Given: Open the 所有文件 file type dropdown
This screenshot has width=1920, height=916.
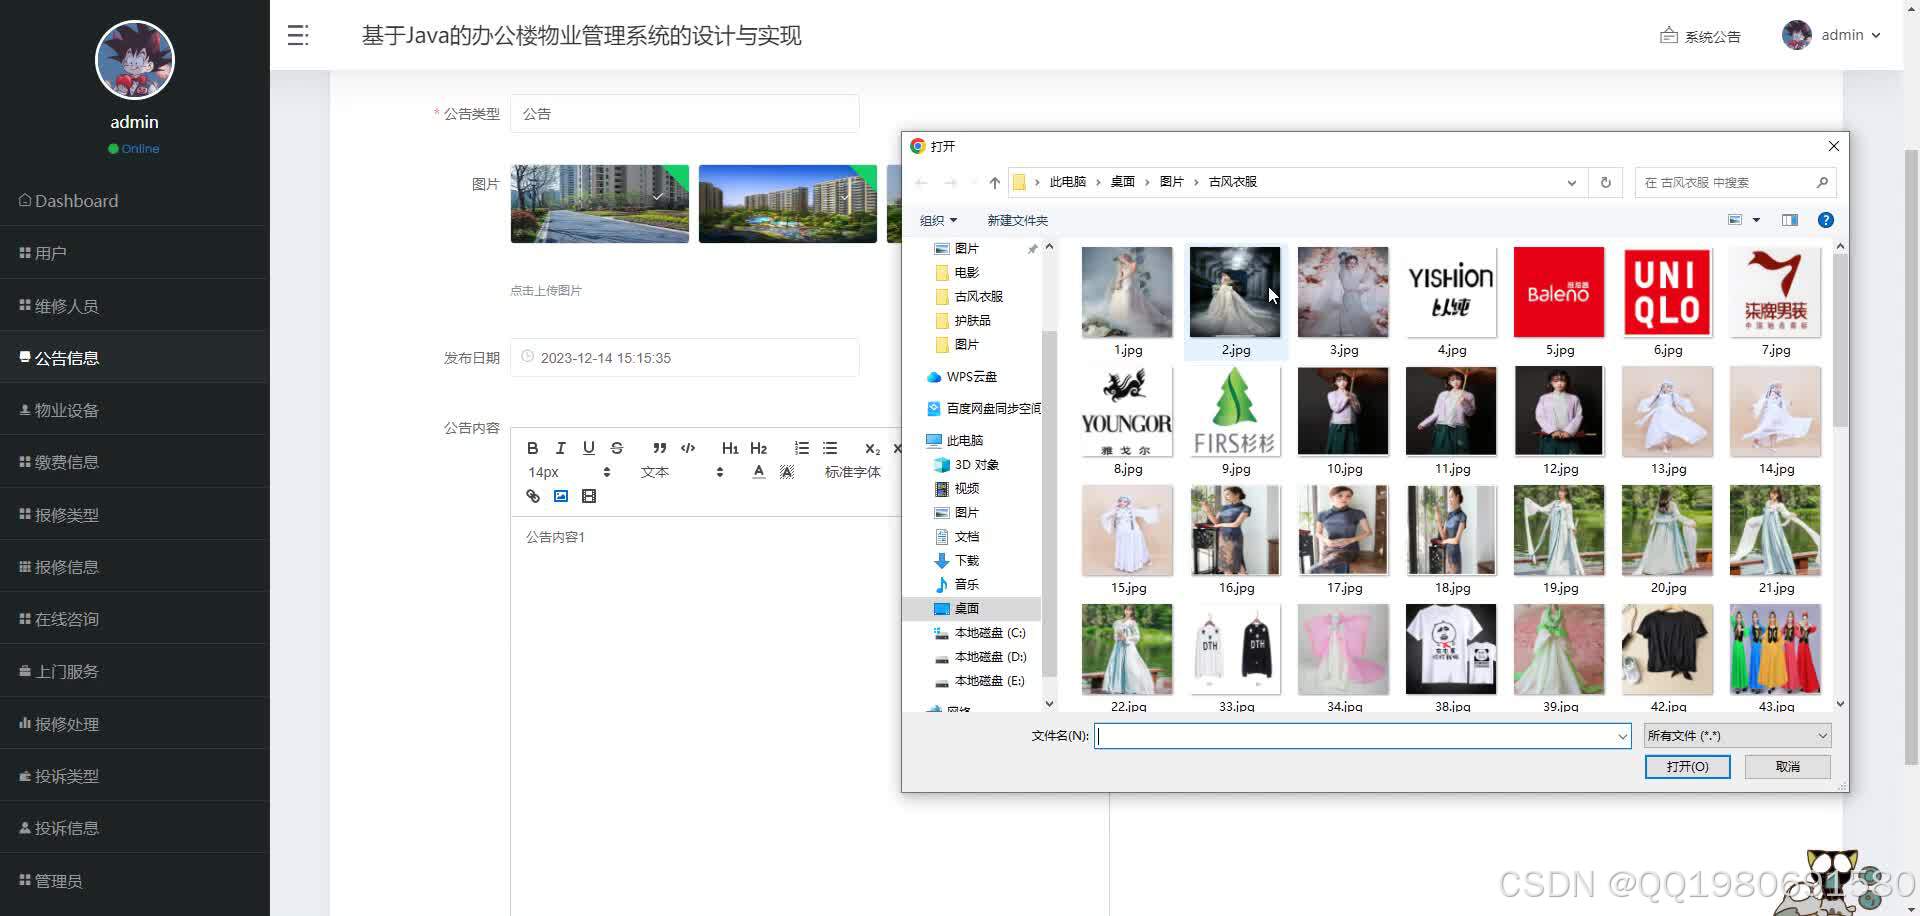Looking at the screenshot, I should [1736, 735].
